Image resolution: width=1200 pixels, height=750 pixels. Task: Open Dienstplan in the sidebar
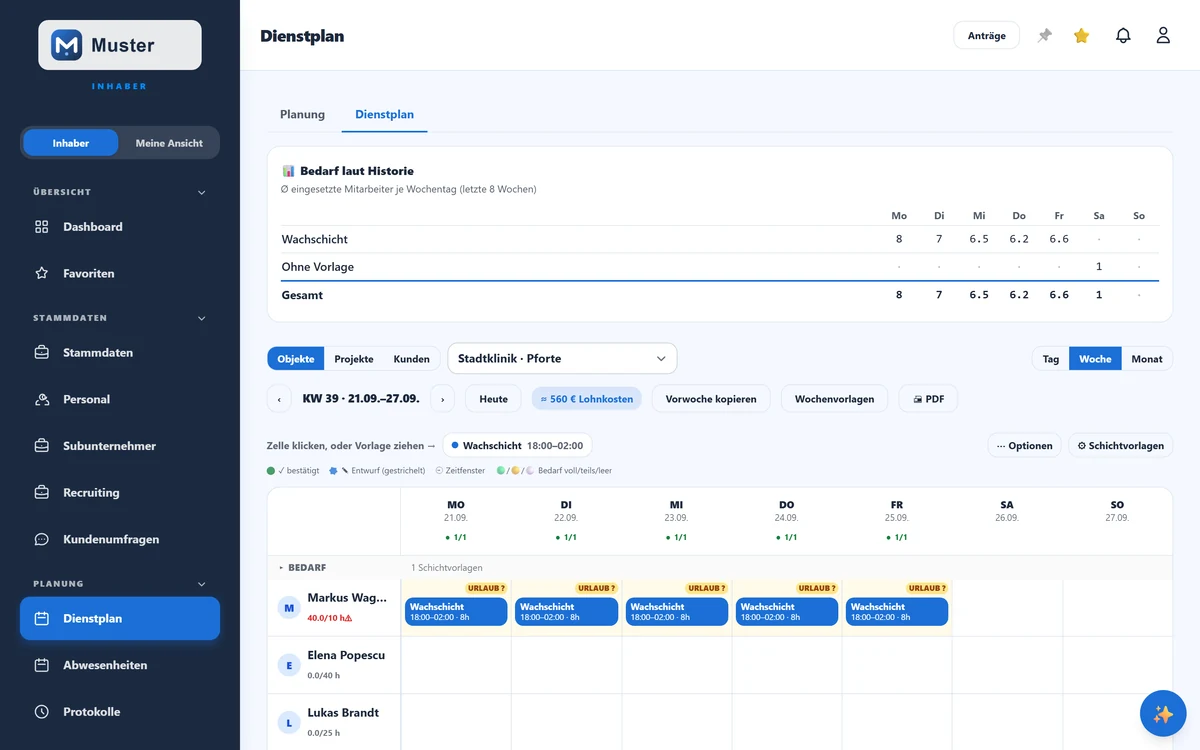120,619
